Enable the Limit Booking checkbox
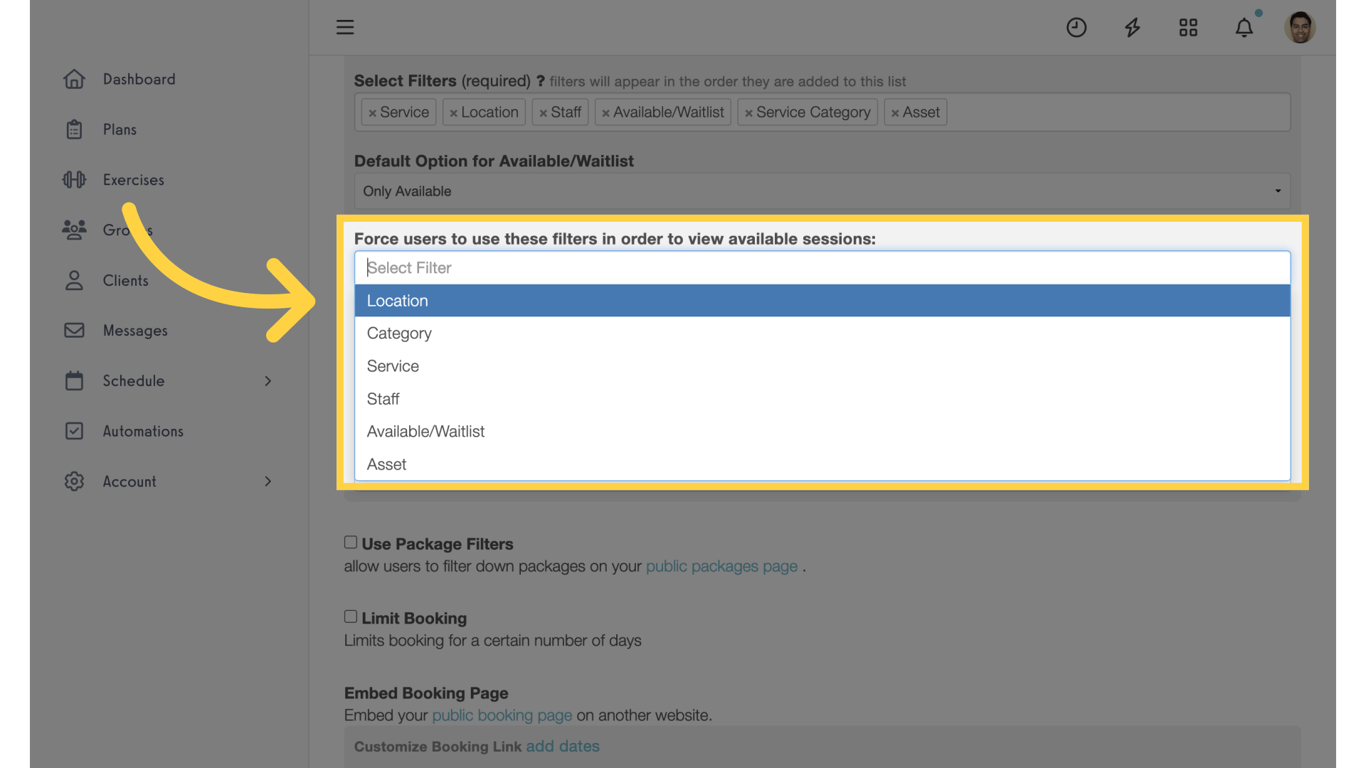 point(351,617)
